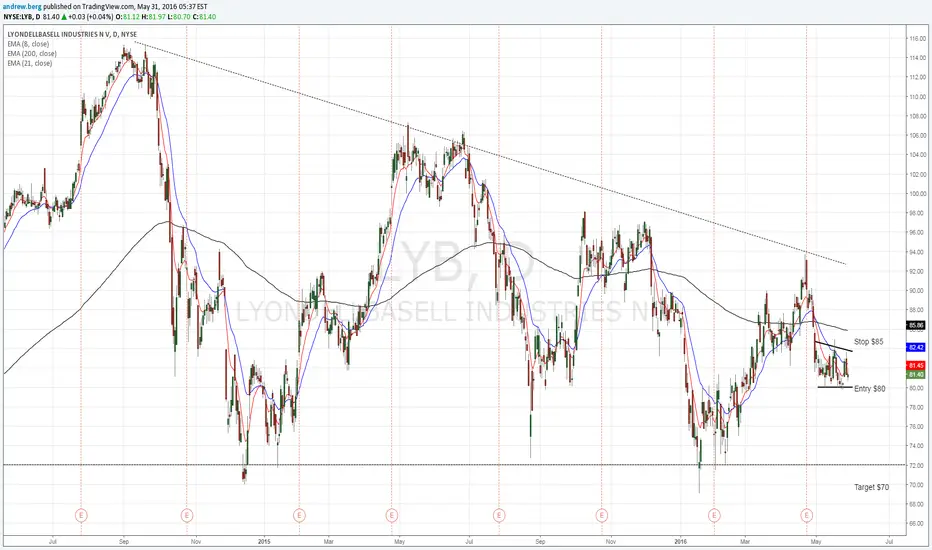Open the andrew.berg author link
This screenshot has width=932, height=550.
pyautogui.click(x=22, y=7)
